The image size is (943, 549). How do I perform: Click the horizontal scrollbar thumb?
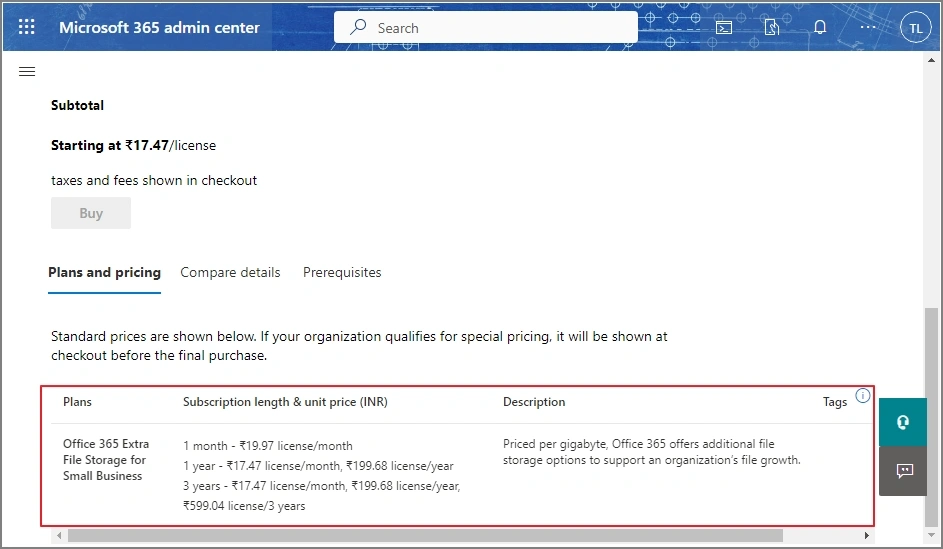425,535
